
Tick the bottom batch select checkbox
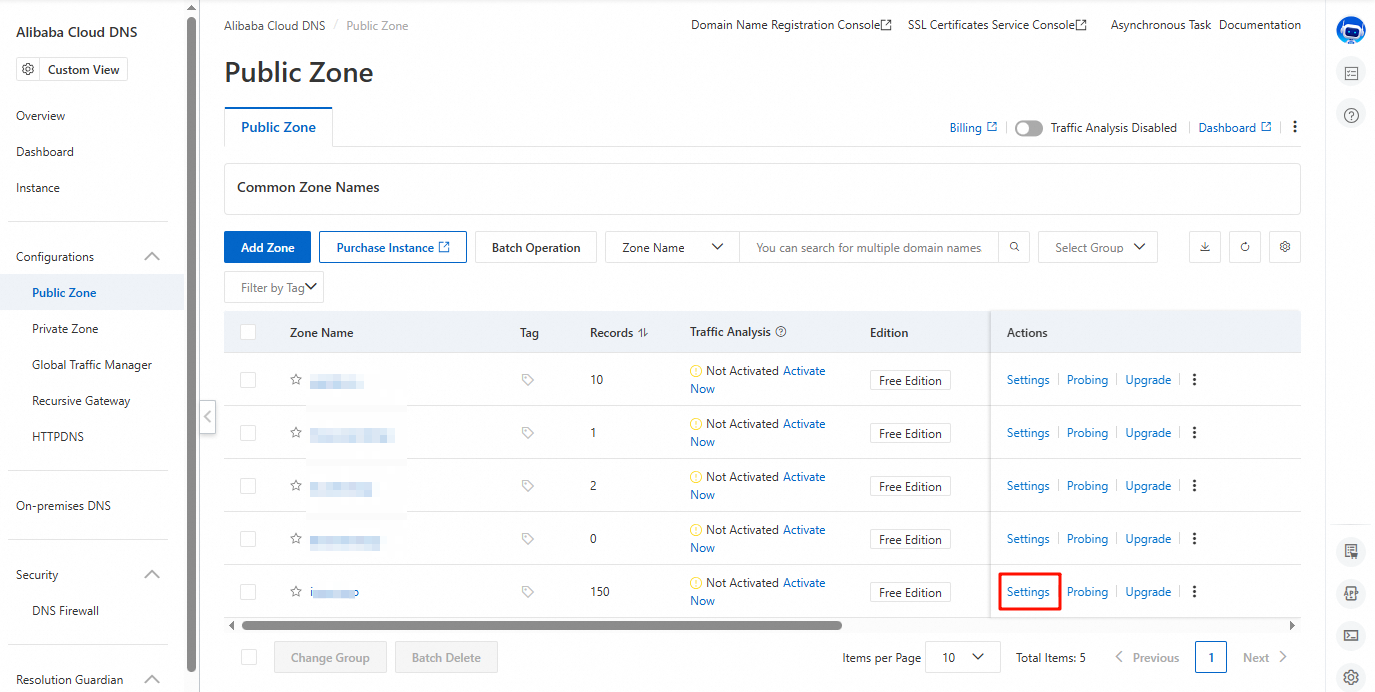[x=249, y=657]
